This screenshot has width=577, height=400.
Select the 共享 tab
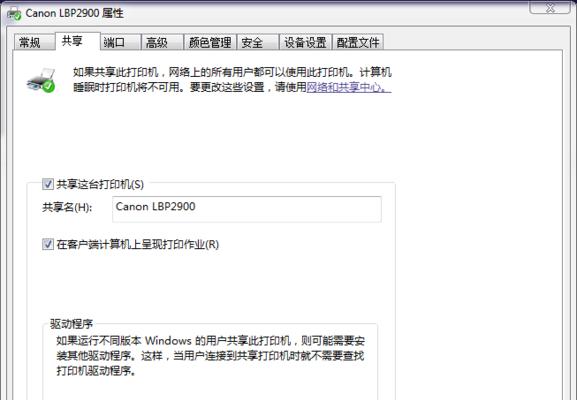pos(78,41)
